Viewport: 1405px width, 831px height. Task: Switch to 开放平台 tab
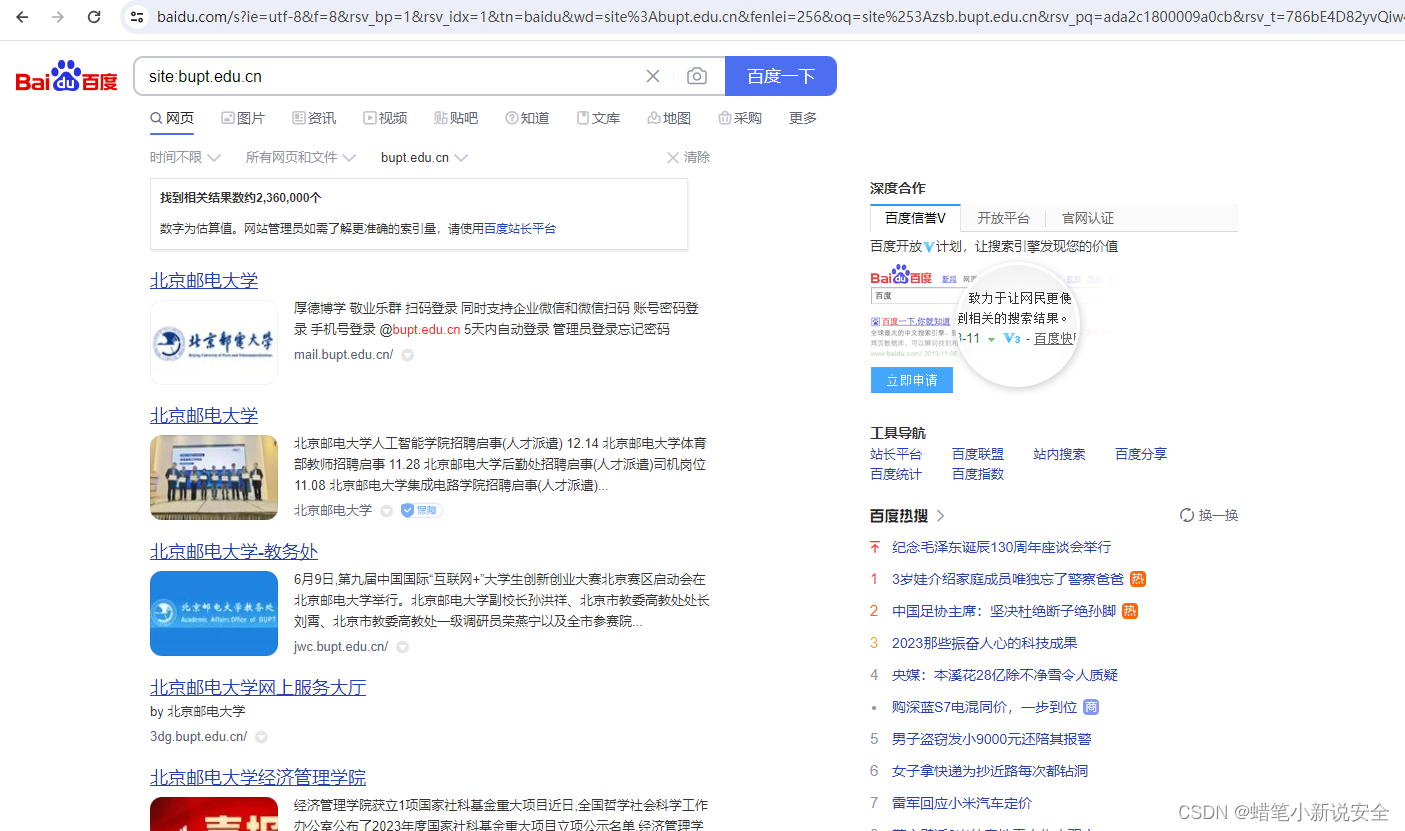tap(1003, 218)
